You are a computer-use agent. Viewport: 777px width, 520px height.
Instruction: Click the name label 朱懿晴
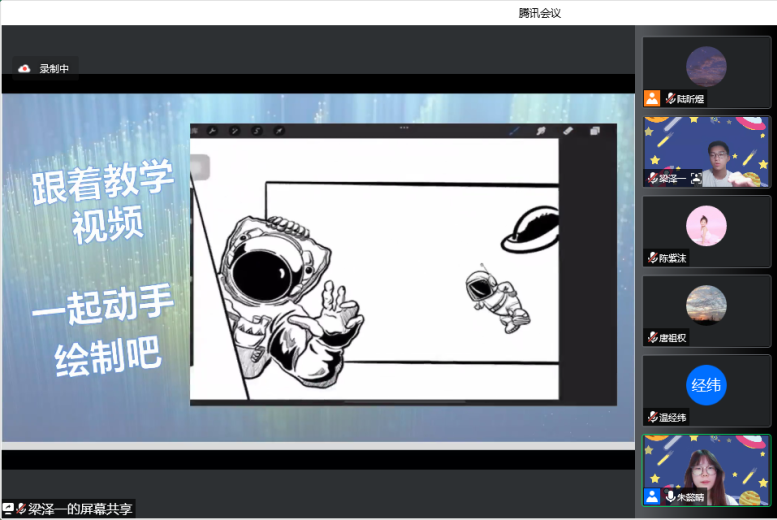(690, 497)
